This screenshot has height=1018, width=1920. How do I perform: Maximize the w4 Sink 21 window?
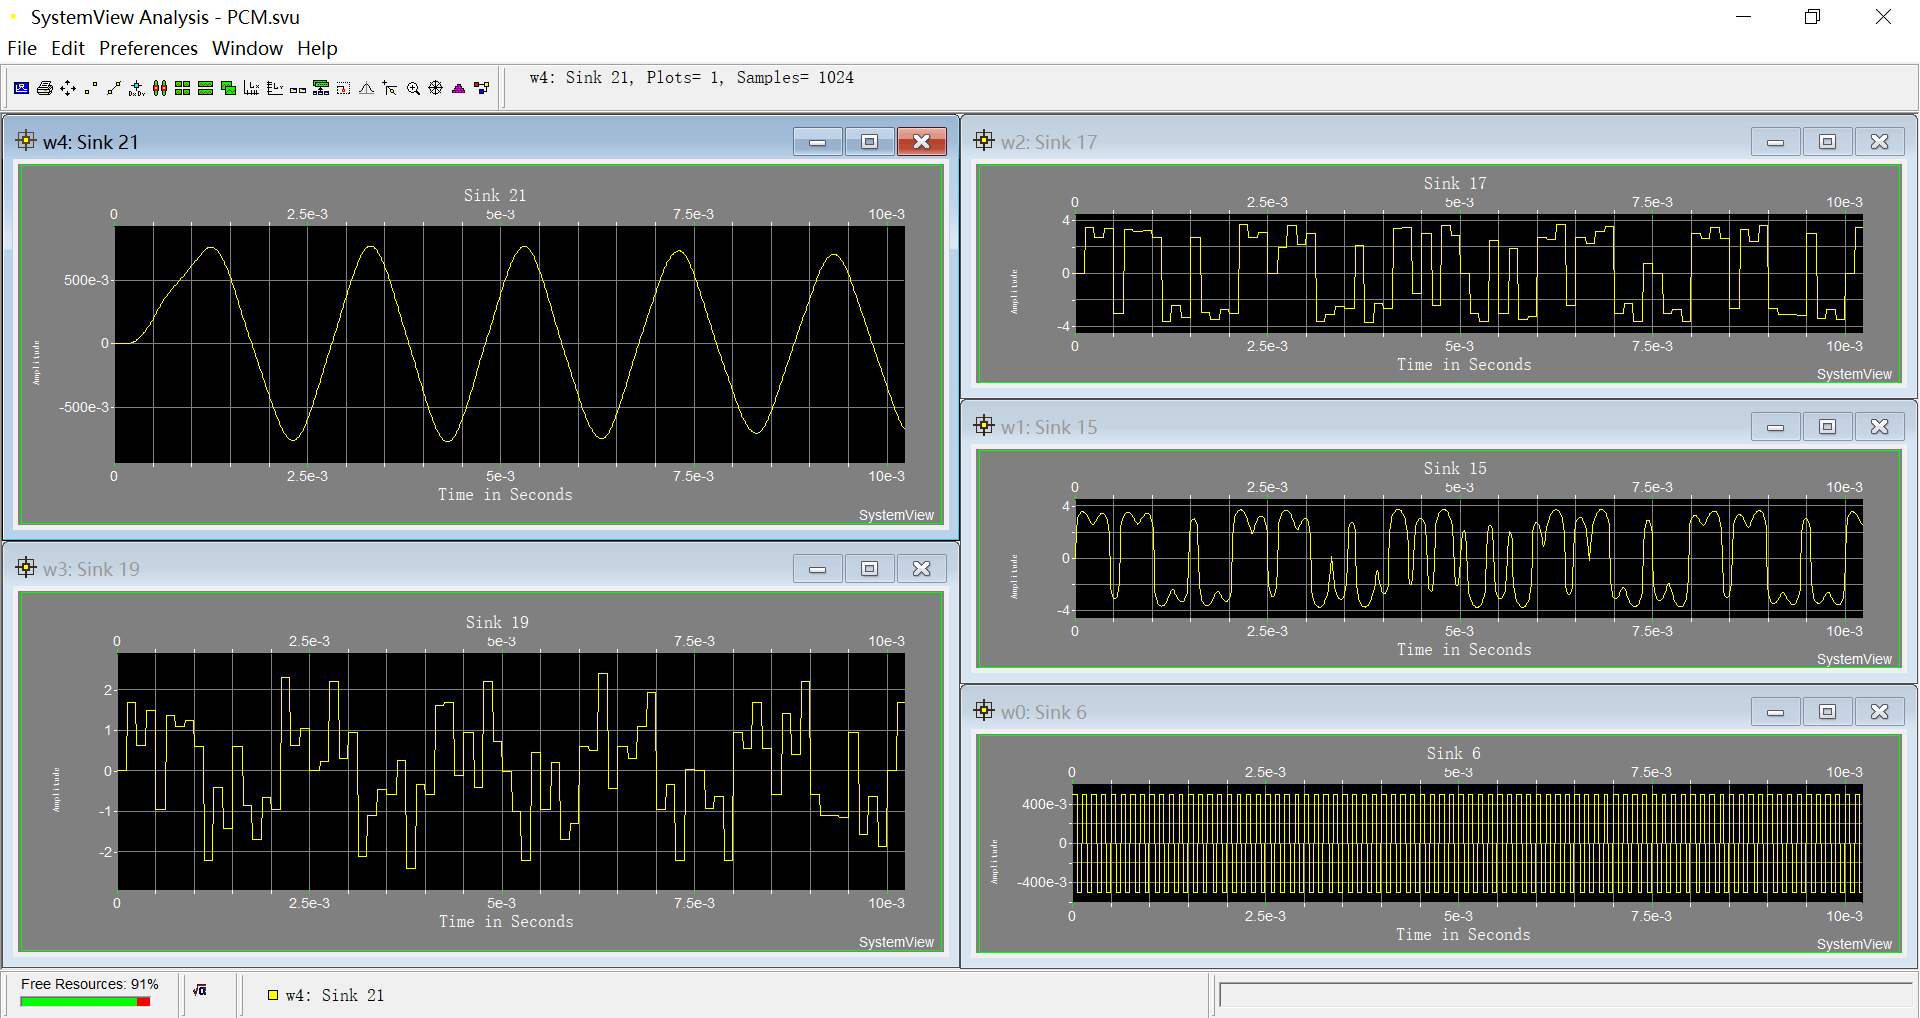(870, 142)
